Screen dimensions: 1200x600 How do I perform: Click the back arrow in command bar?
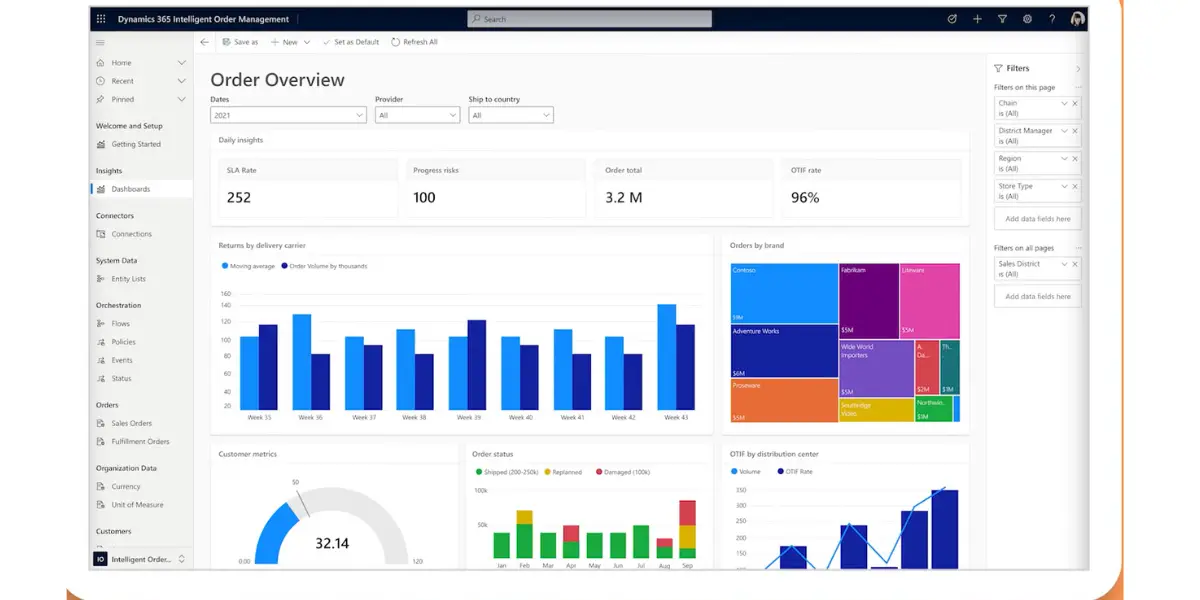point(204,42)
